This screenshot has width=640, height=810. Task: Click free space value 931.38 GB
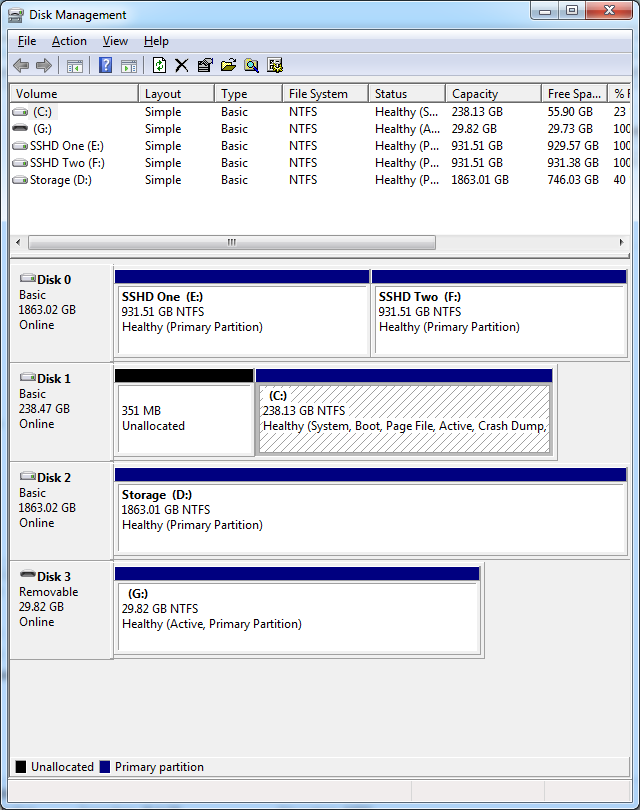[x=573, y=163]
